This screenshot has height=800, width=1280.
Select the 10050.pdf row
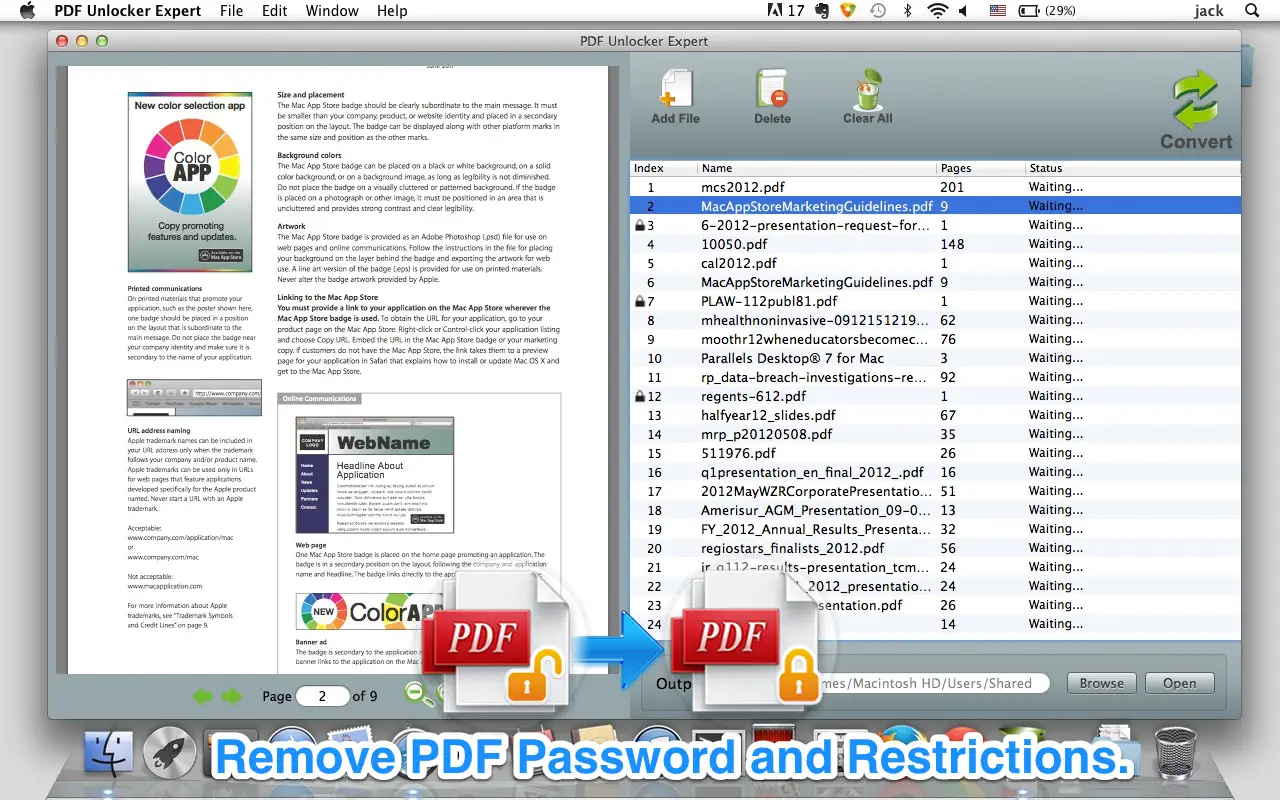tap(935, 244)
